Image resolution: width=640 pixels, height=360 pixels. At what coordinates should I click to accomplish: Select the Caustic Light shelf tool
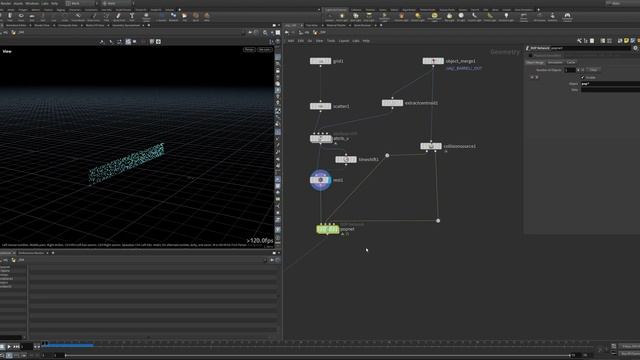[x=474, y=16]
